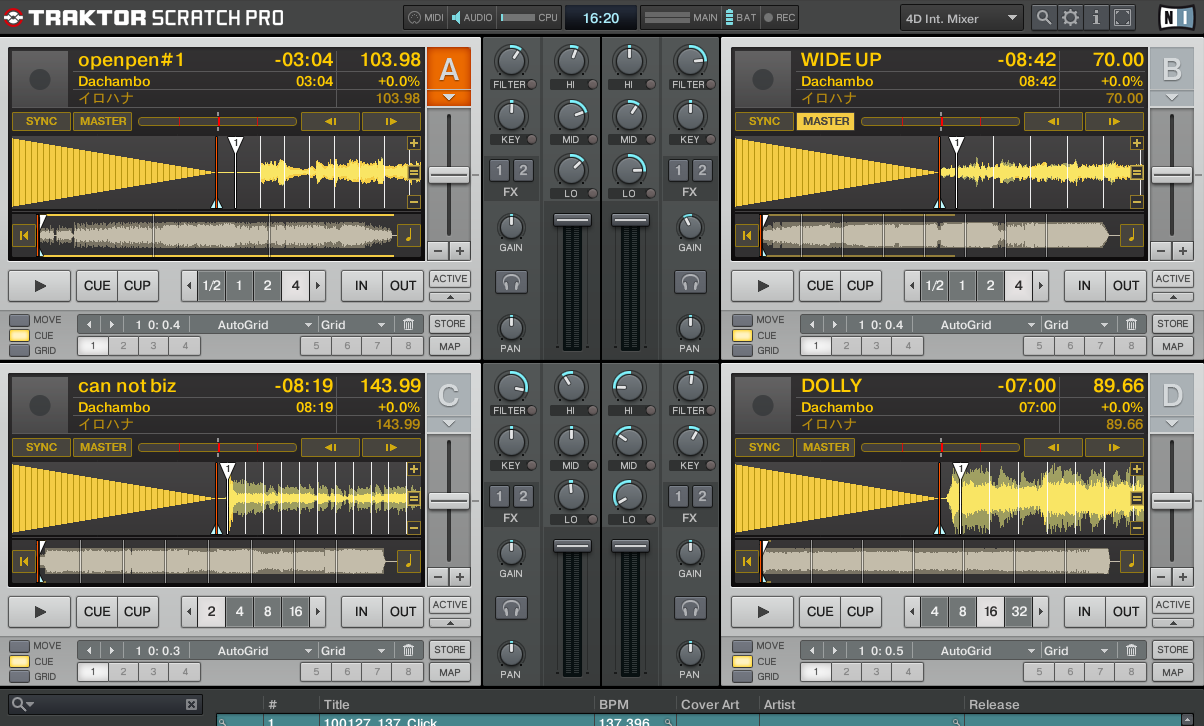Zoom in on Deck A's waveform

[414, 143]
